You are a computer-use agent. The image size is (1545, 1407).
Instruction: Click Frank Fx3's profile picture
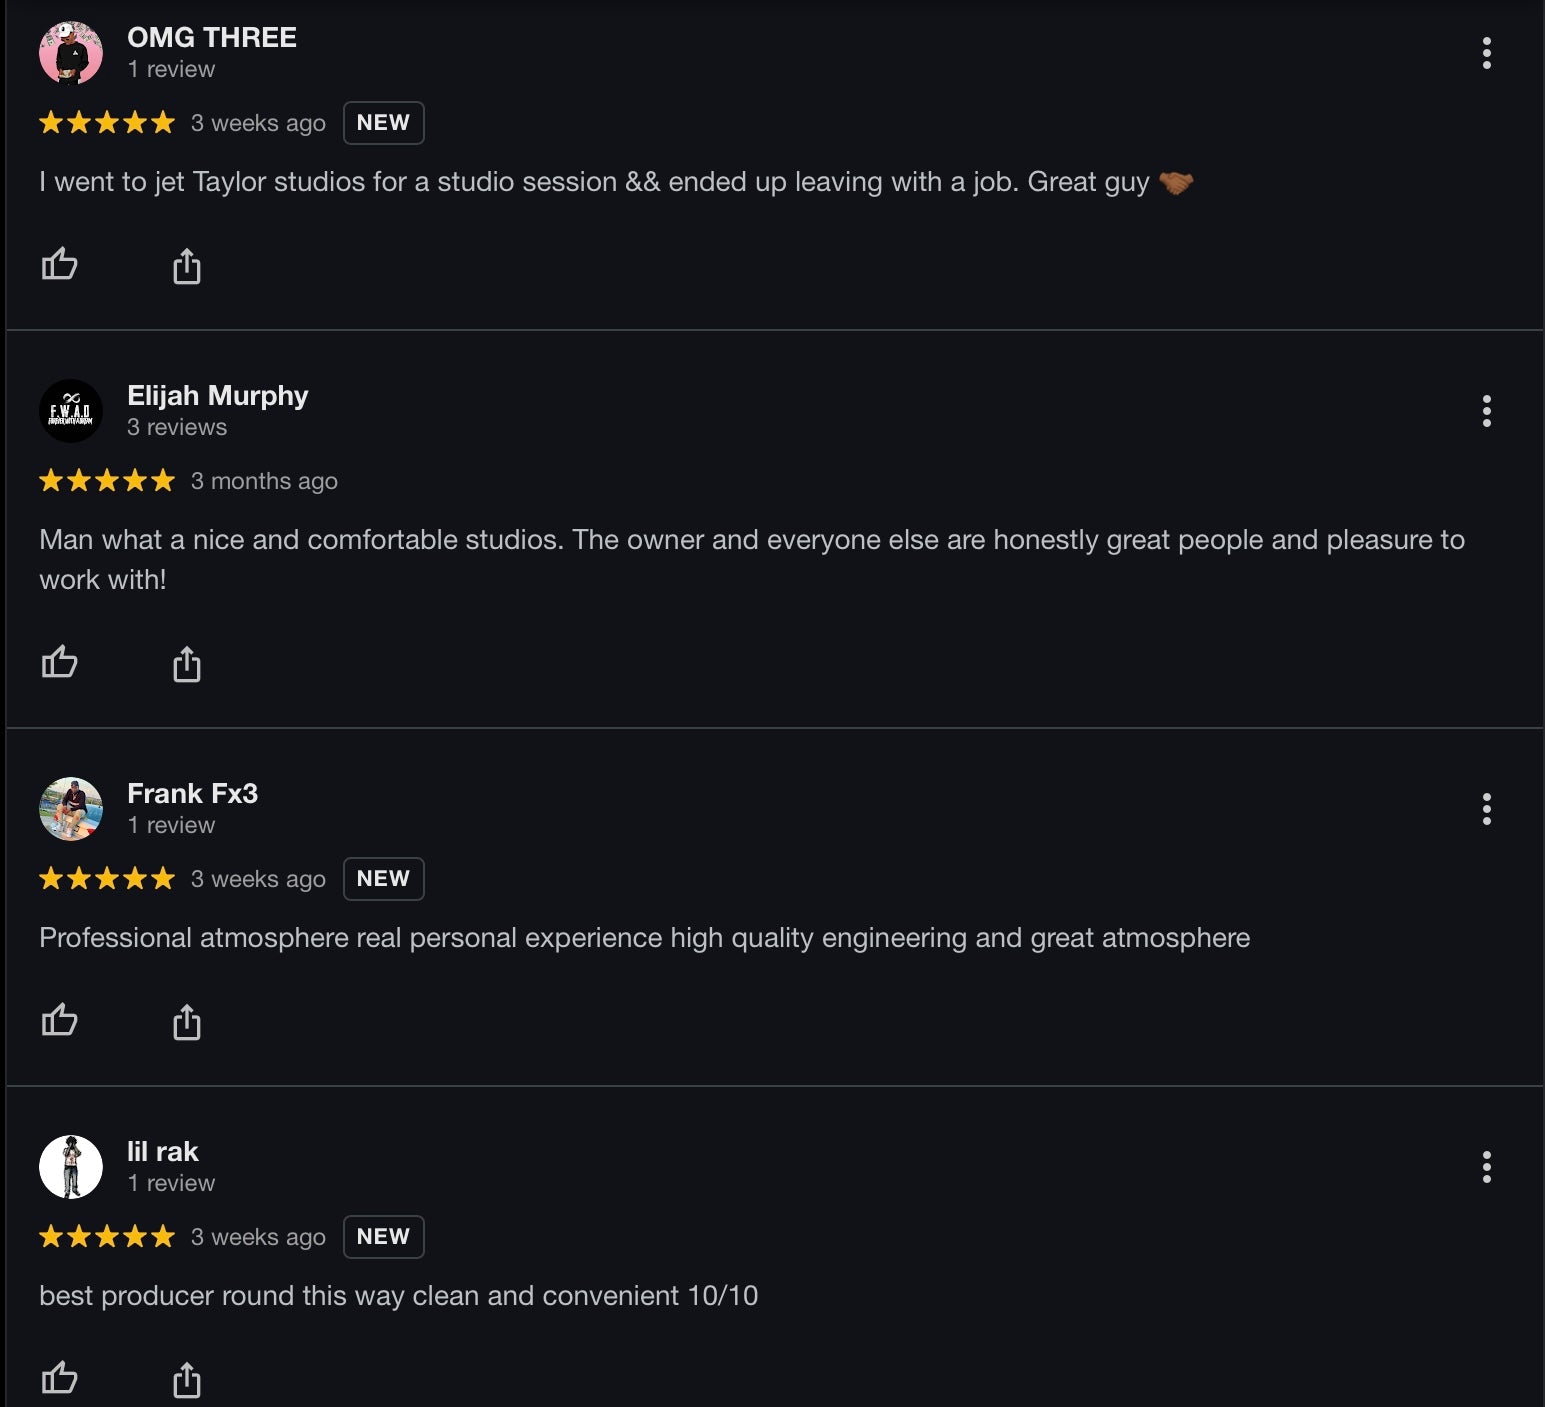click(71, 809)
